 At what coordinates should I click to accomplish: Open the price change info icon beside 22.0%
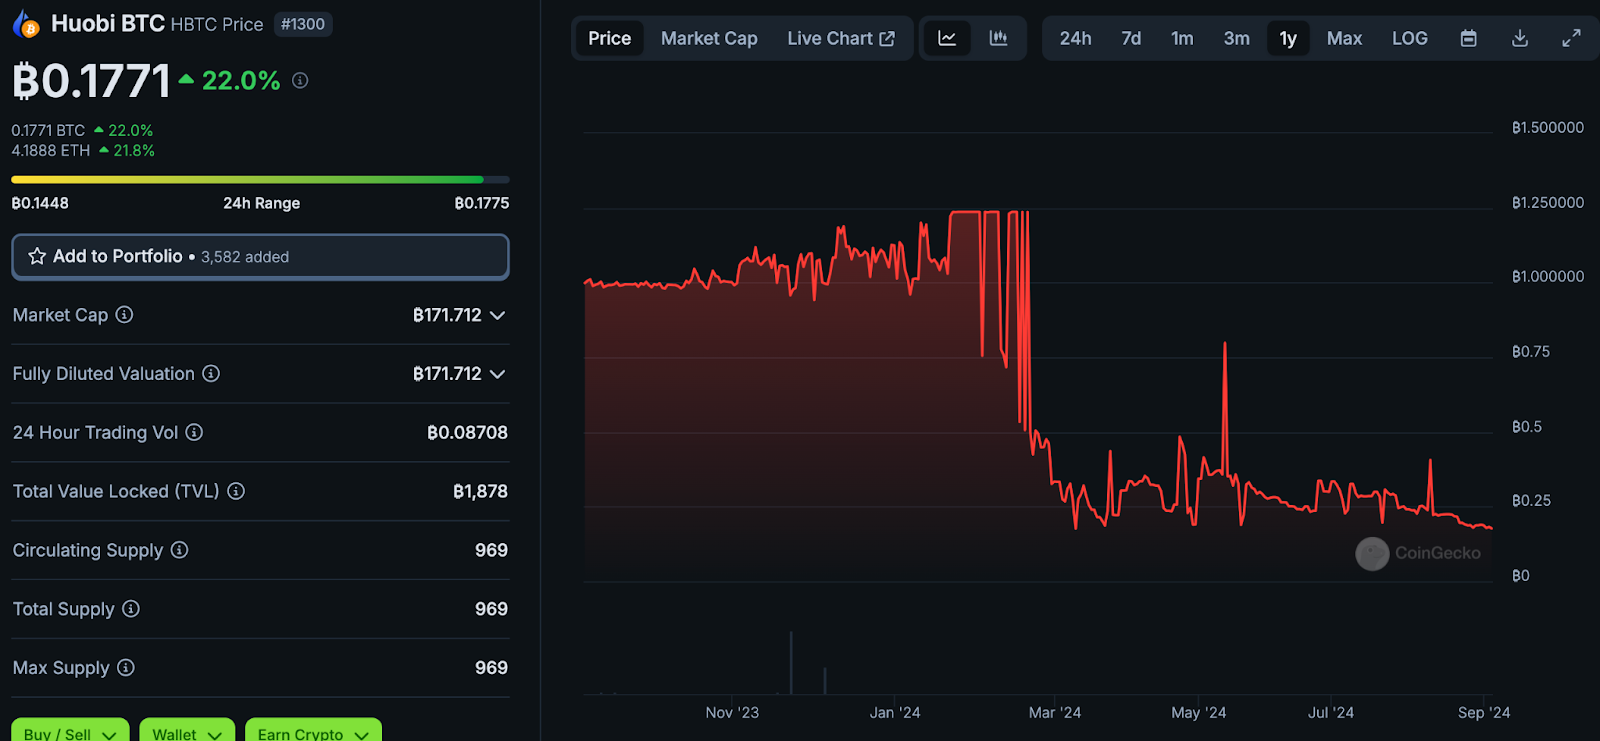(300, 81)
